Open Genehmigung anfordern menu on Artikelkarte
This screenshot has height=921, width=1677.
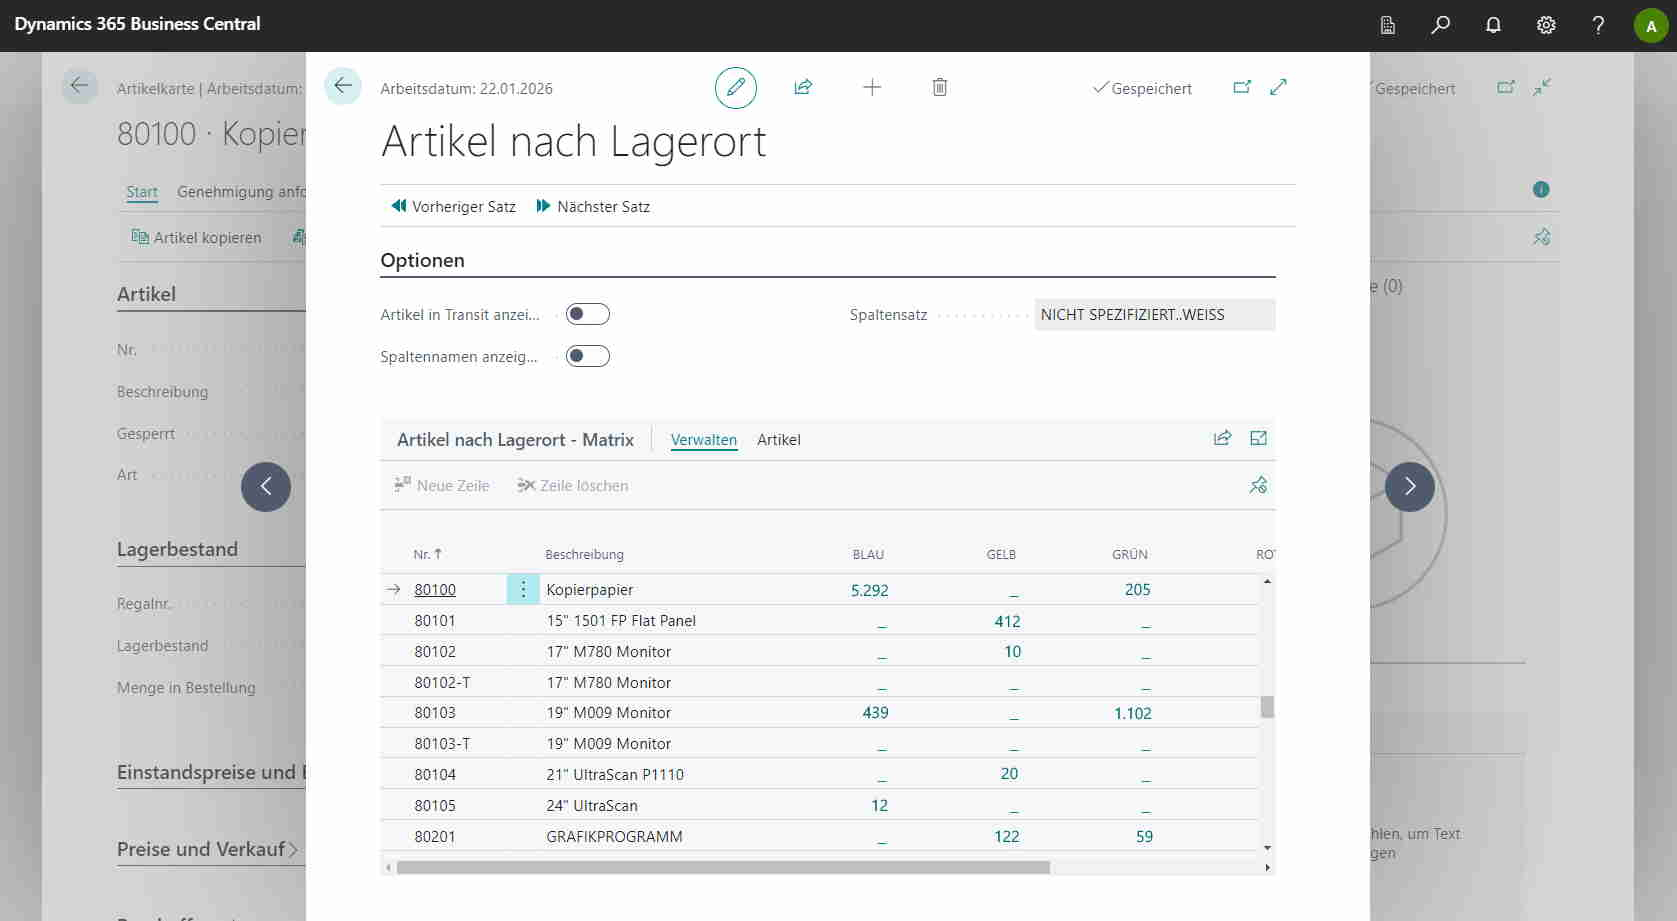241,192
